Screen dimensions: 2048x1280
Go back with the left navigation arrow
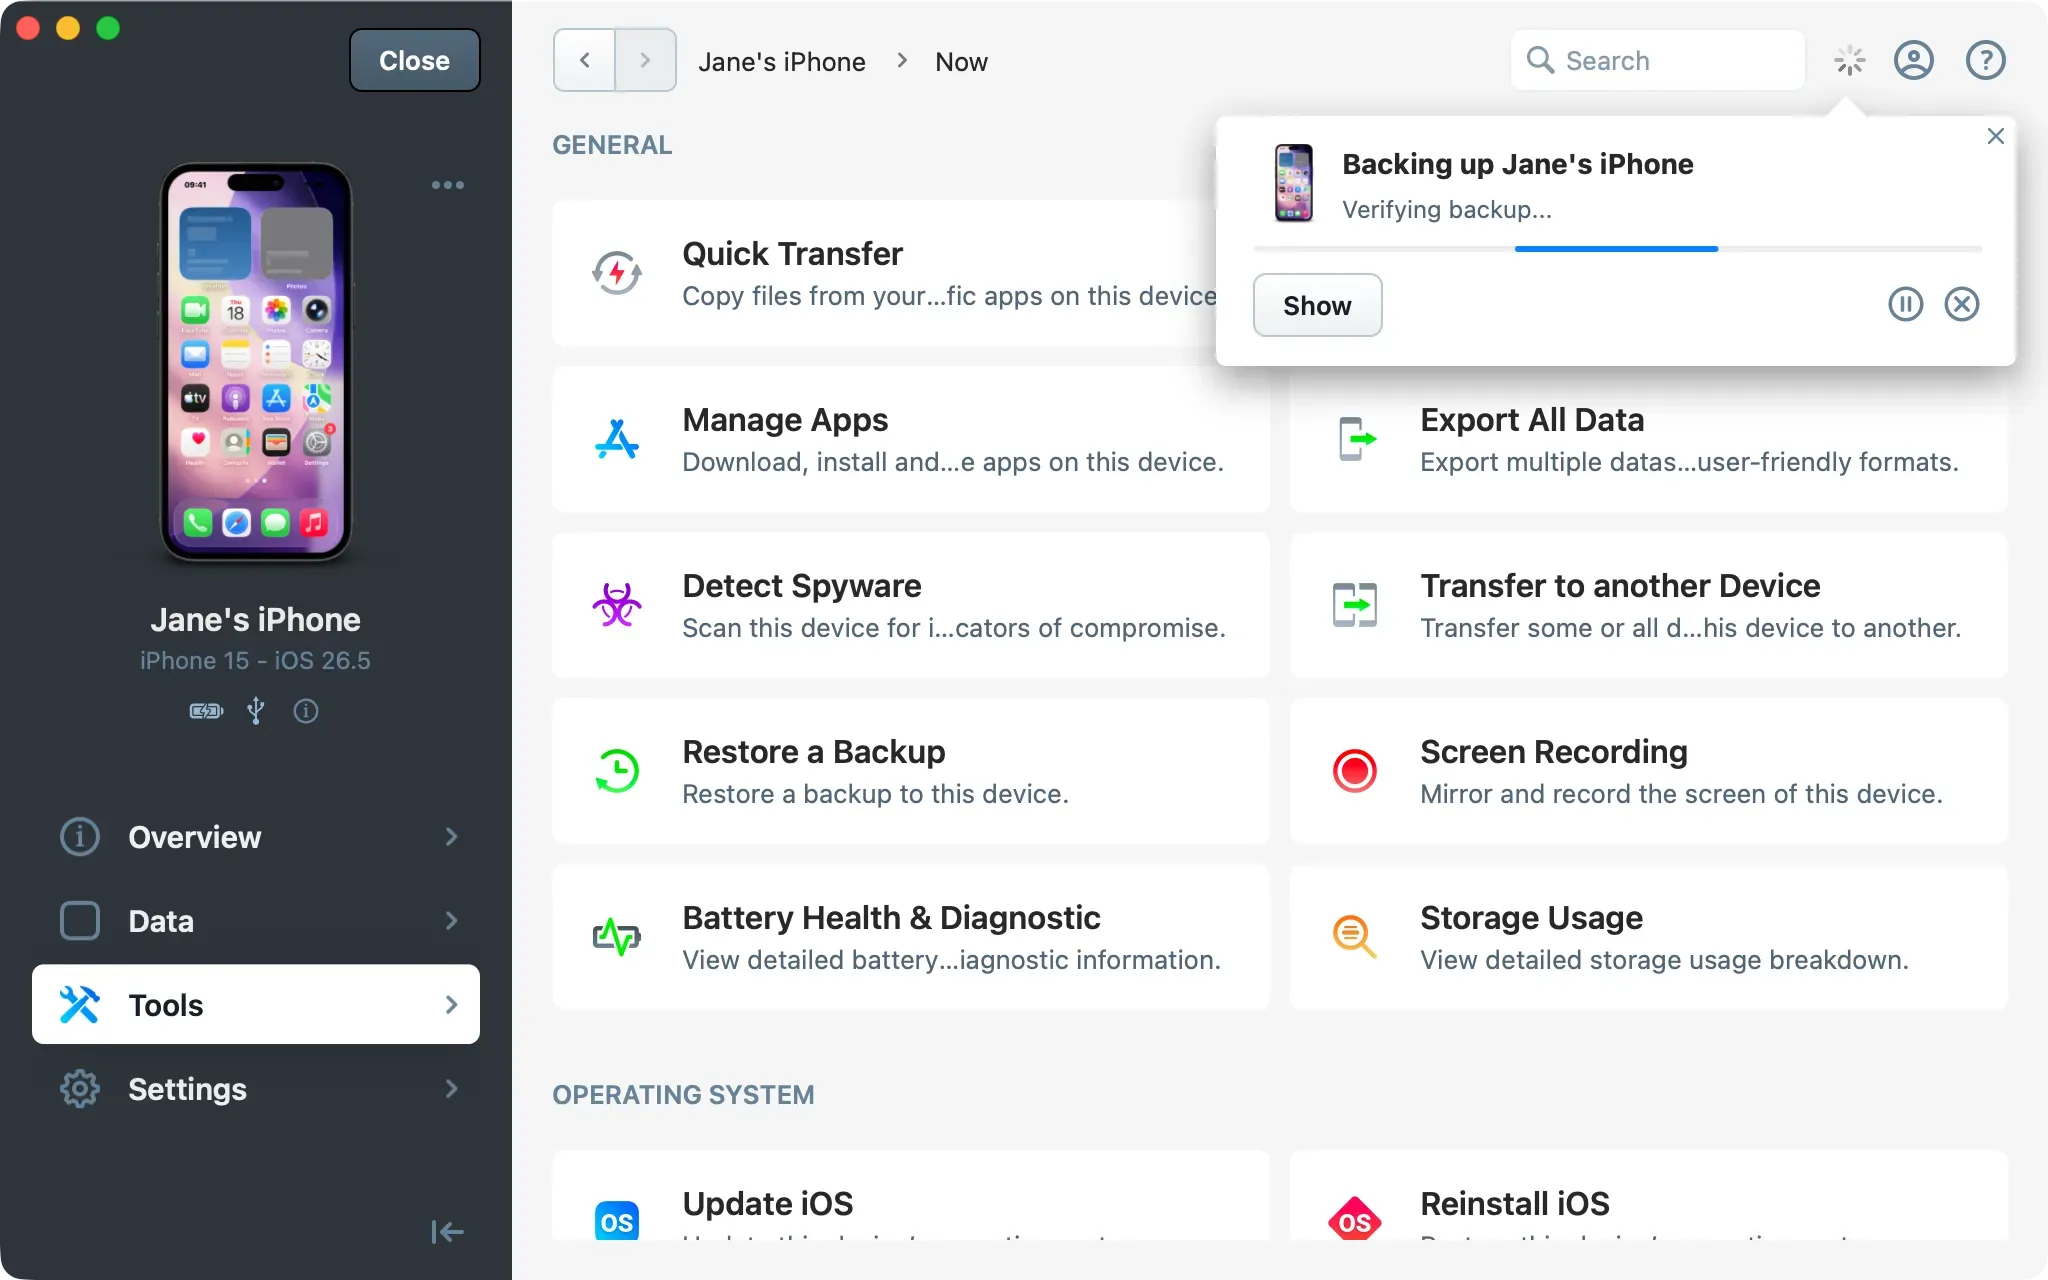click(584, 61)
